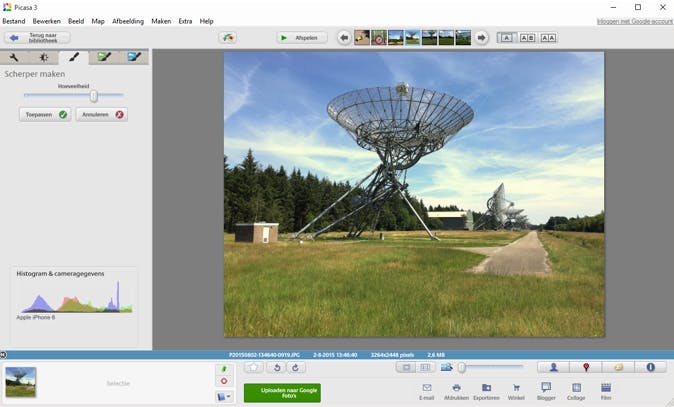Toggle the side-by-side A|B view mode
The height and width of the screenshot is (407, 674).
tap(527, 38)
